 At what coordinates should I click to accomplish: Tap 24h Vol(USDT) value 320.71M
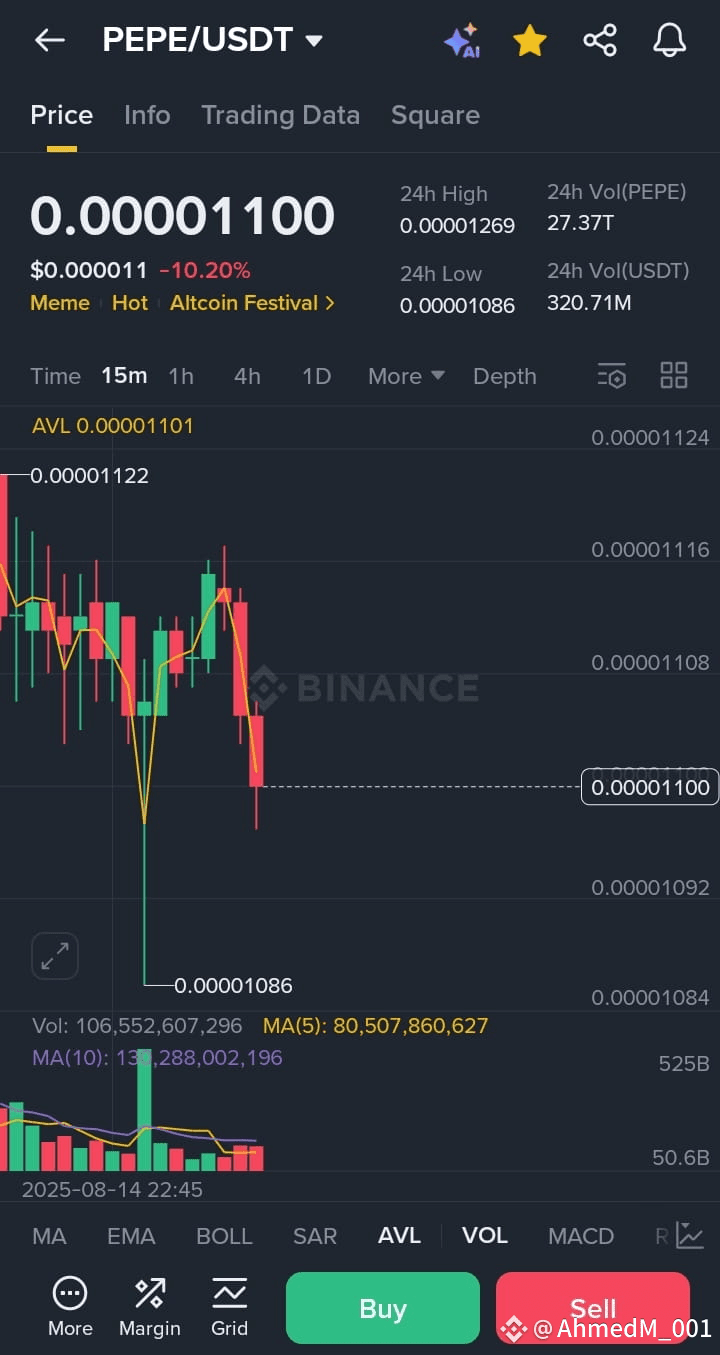coord(589,302)
